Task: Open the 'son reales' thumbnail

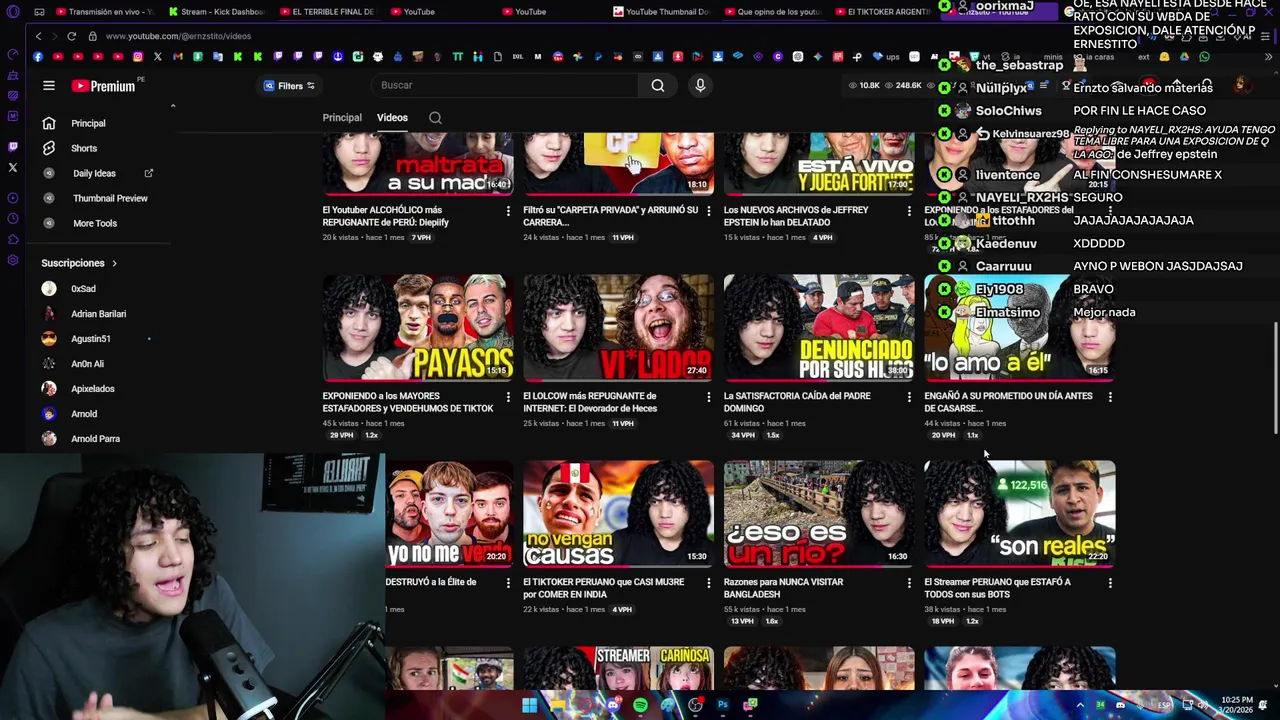Action: (1019, 513)
